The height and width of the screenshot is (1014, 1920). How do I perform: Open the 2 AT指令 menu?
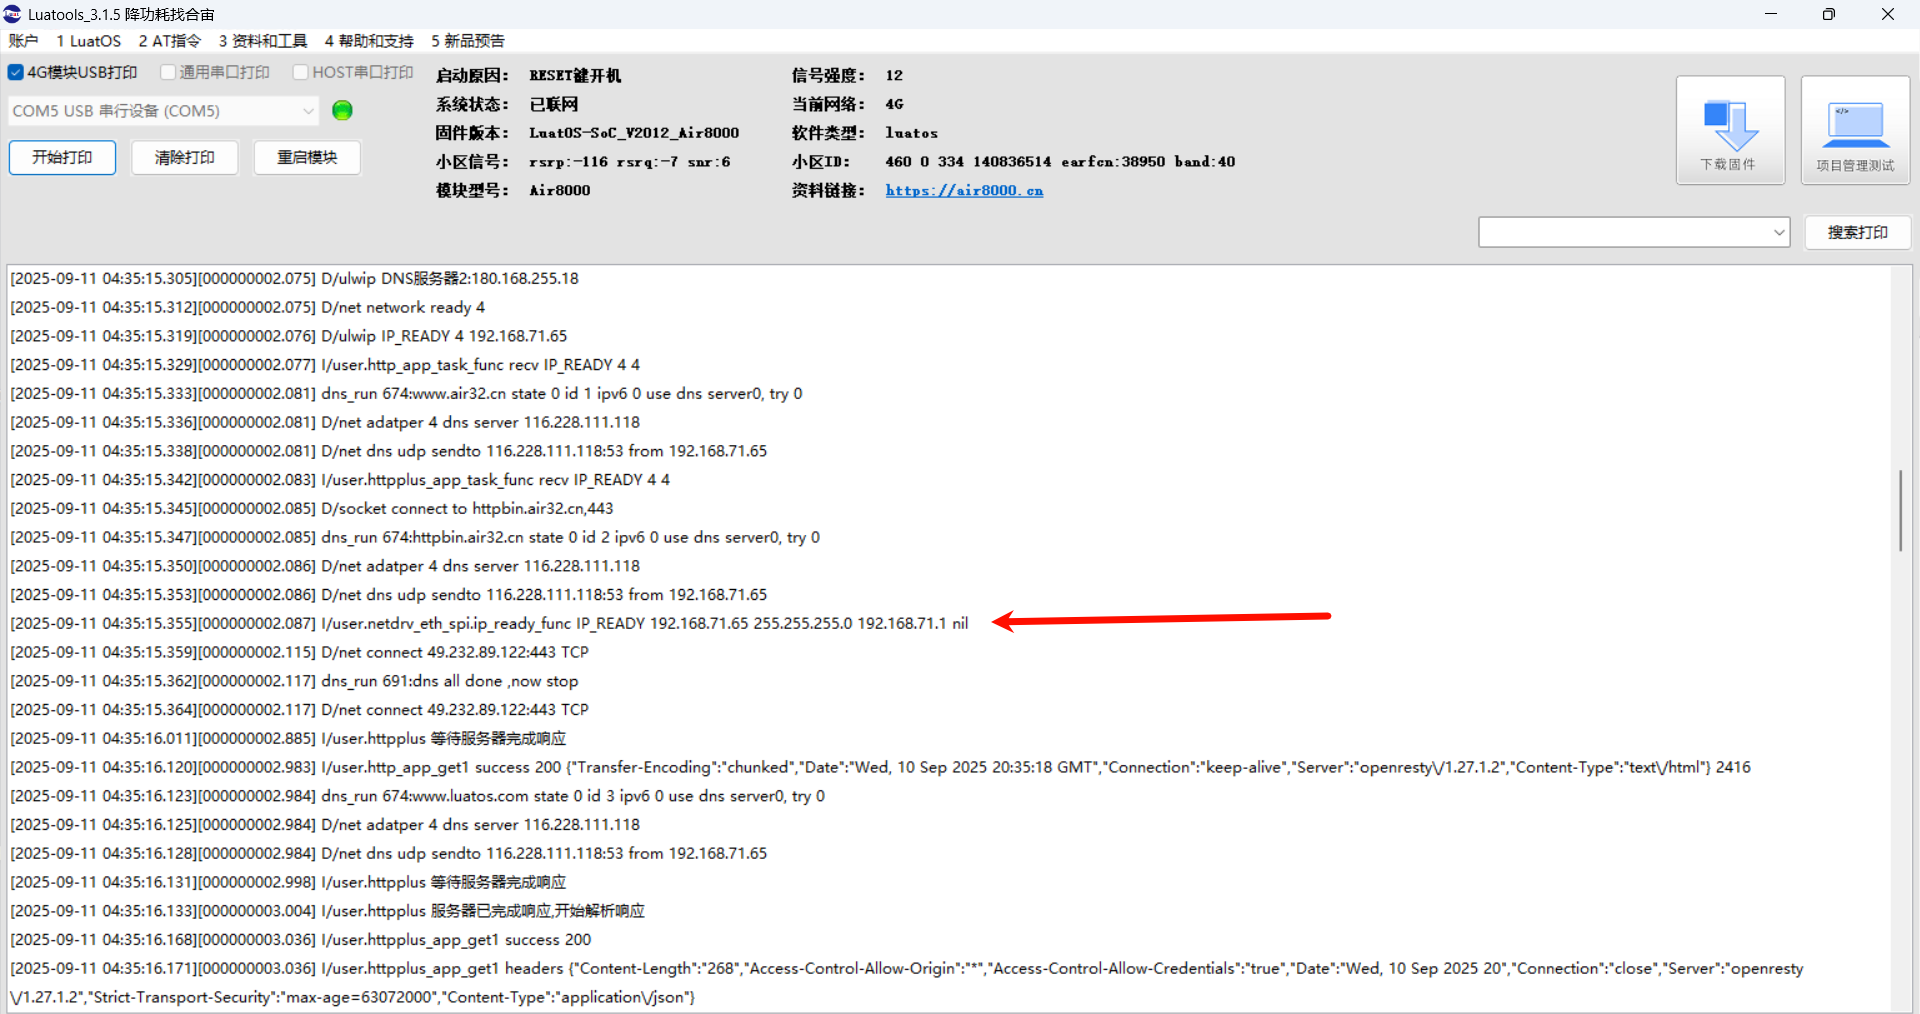[169, 41]
